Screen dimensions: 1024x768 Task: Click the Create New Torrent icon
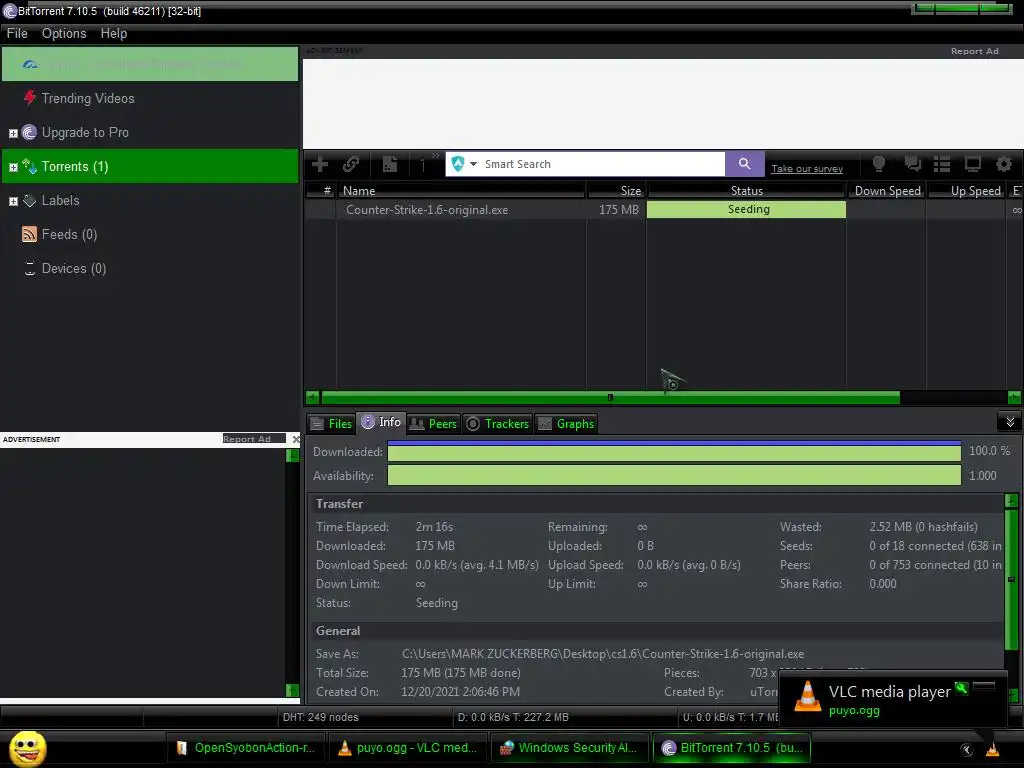click(390, 164)
